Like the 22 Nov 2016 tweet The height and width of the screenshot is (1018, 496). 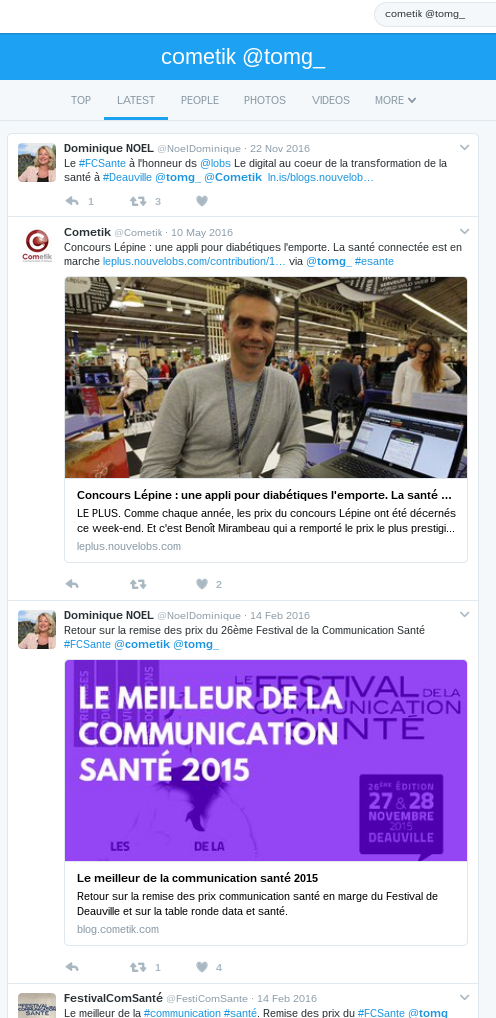click(202, 201)
